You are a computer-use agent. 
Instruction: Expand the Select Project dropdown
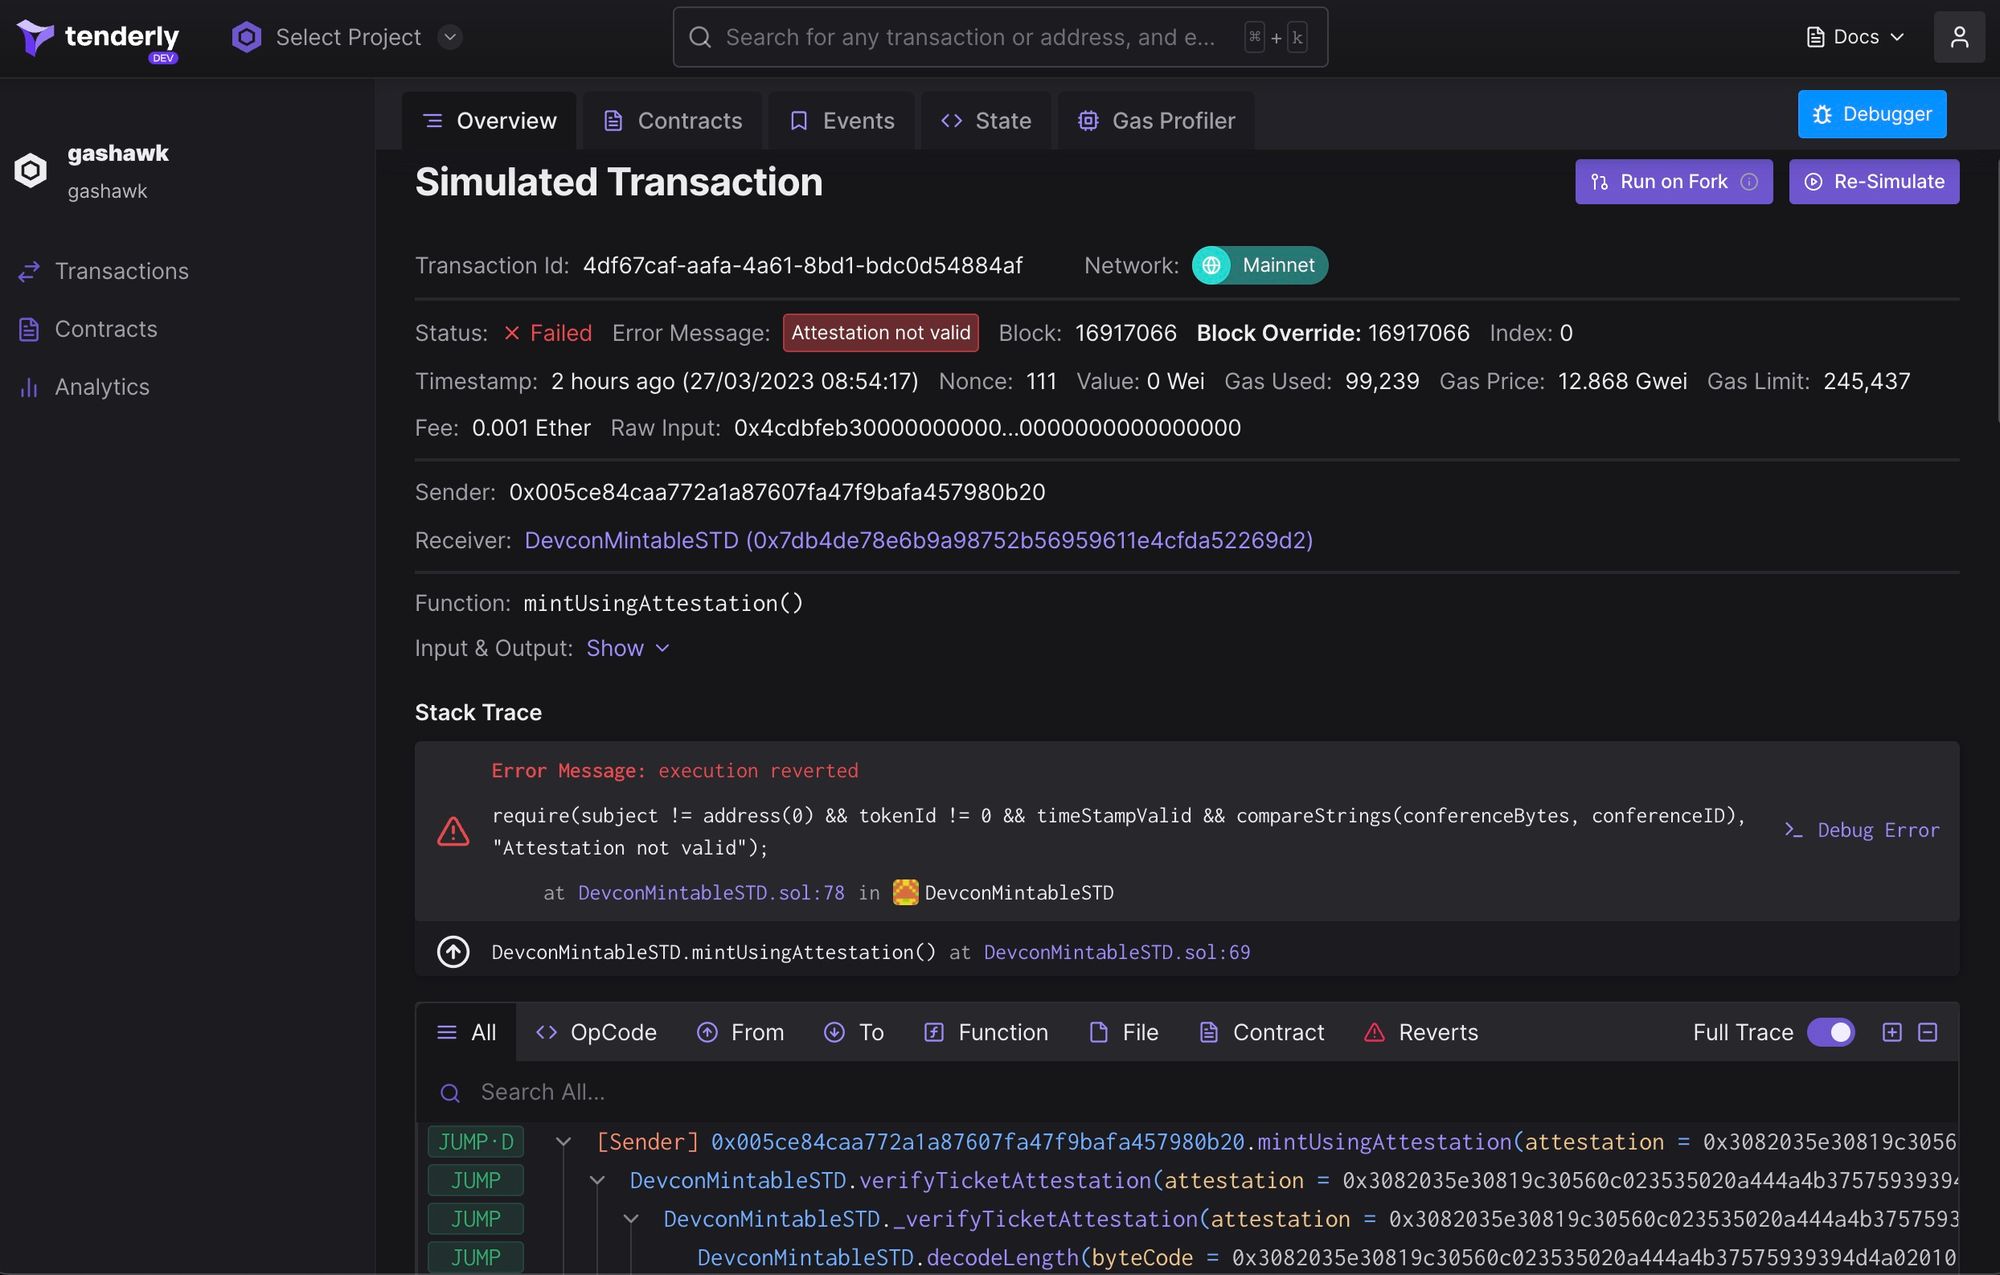click(x=449, y=37)
